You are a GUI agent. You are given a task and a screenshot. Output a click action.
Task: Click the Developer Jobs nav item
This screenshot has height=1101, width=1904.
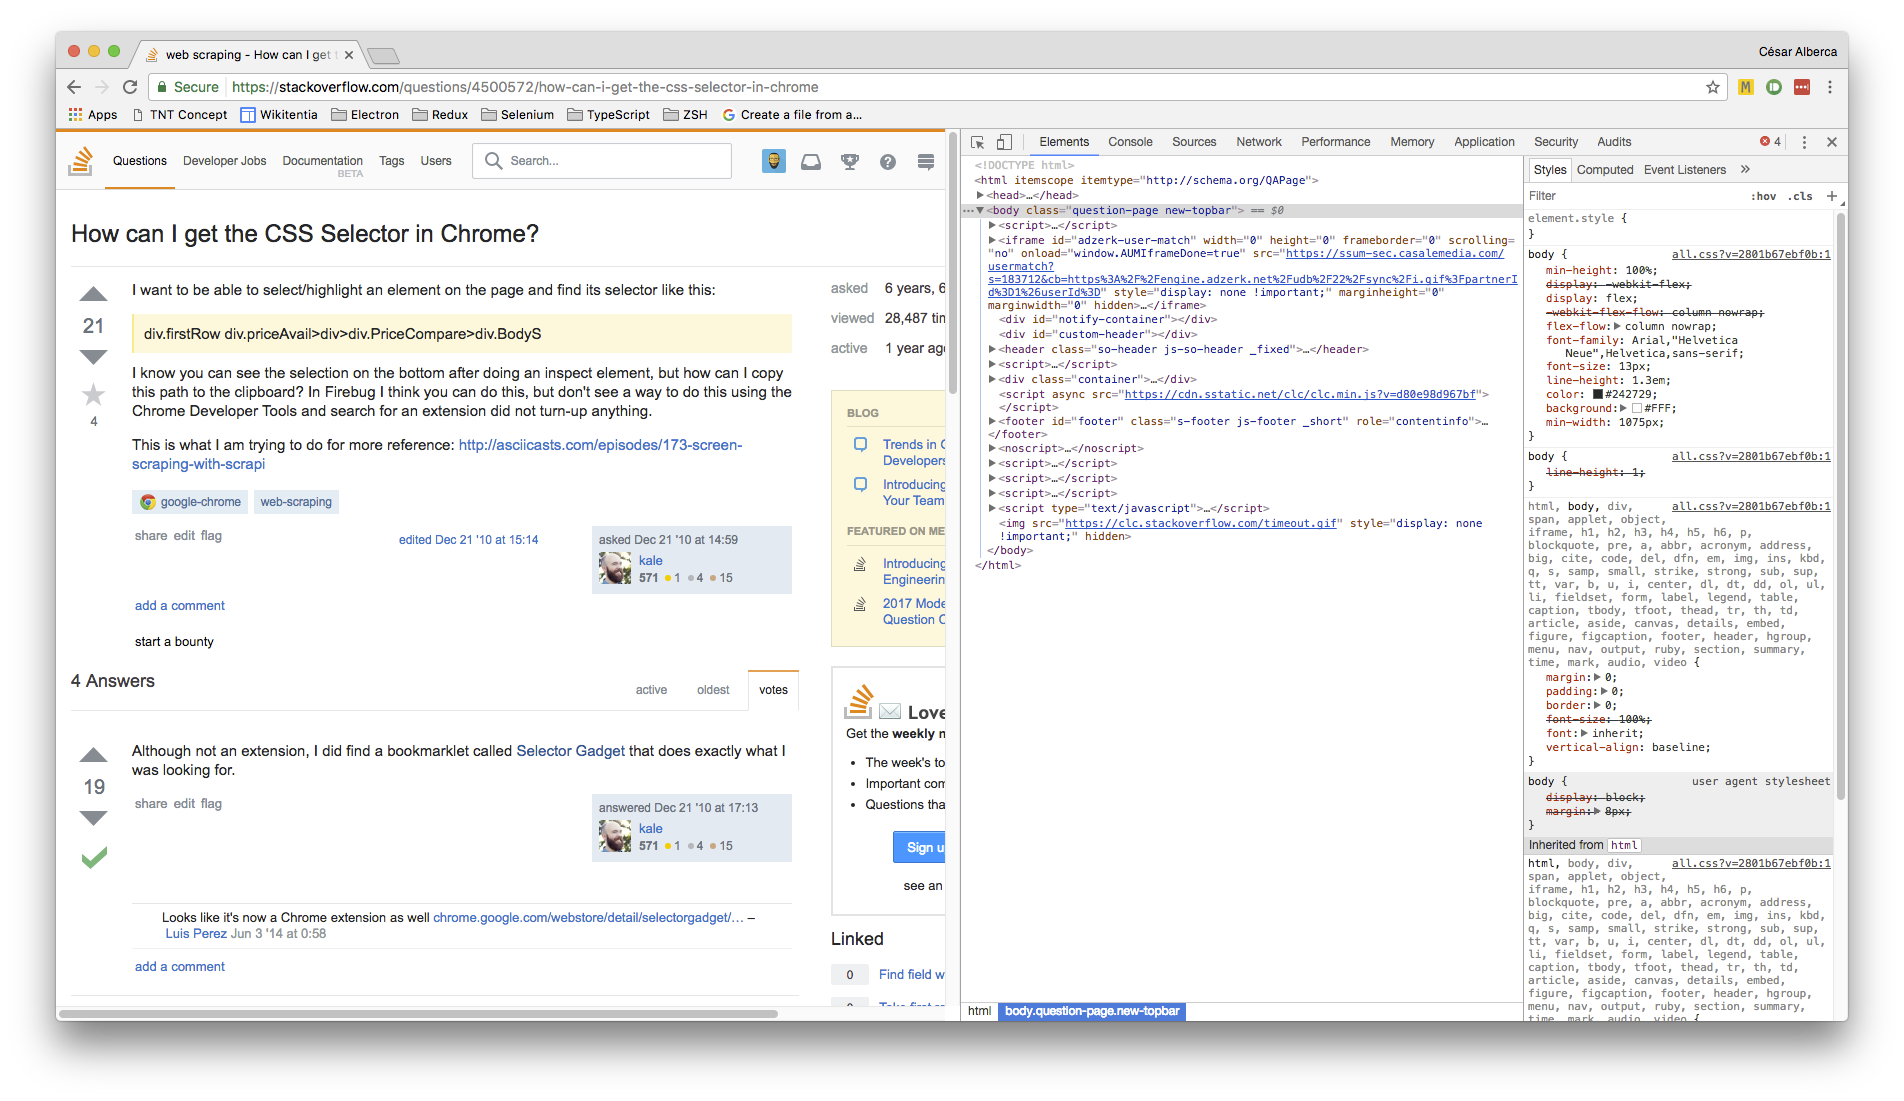(224, 161)
